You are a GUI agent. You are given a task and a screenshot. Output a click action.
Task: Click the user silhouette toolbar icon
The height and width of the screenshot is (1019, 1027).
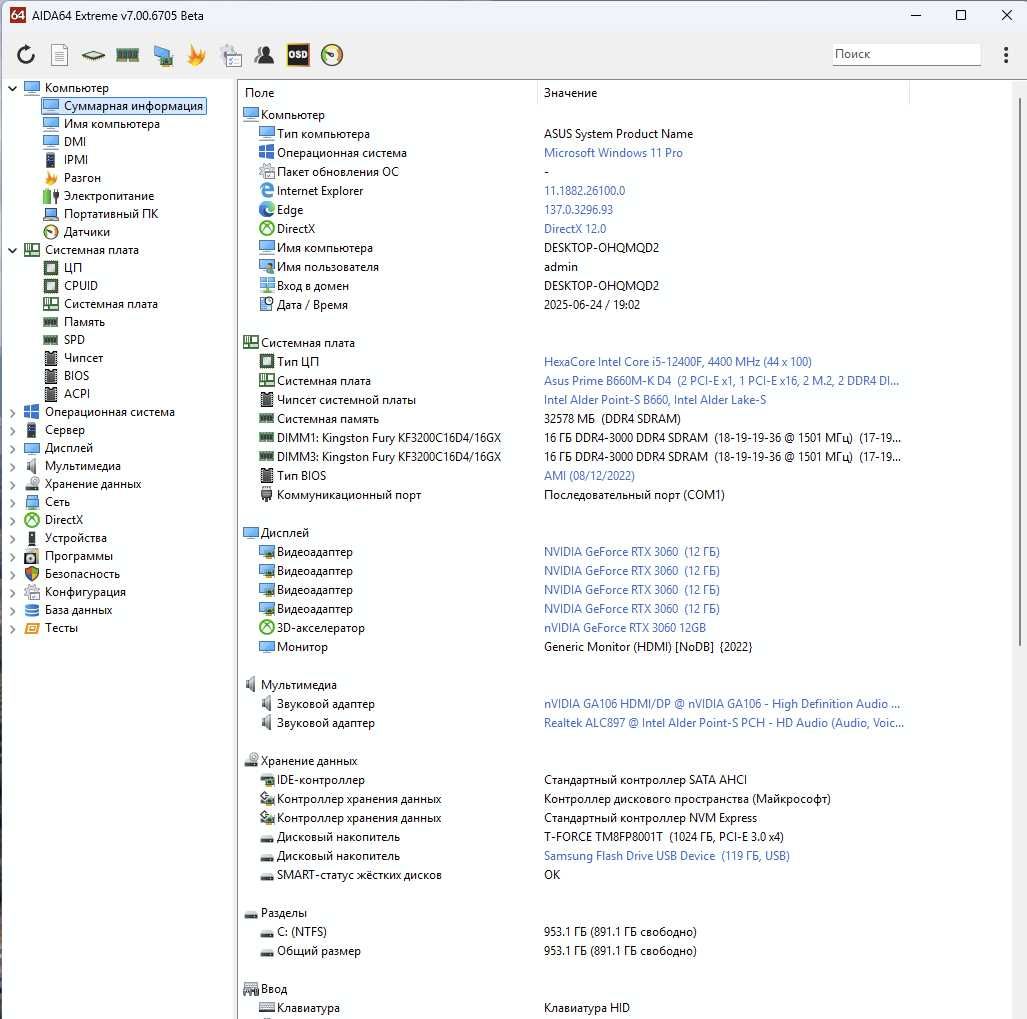coord(265,55)
